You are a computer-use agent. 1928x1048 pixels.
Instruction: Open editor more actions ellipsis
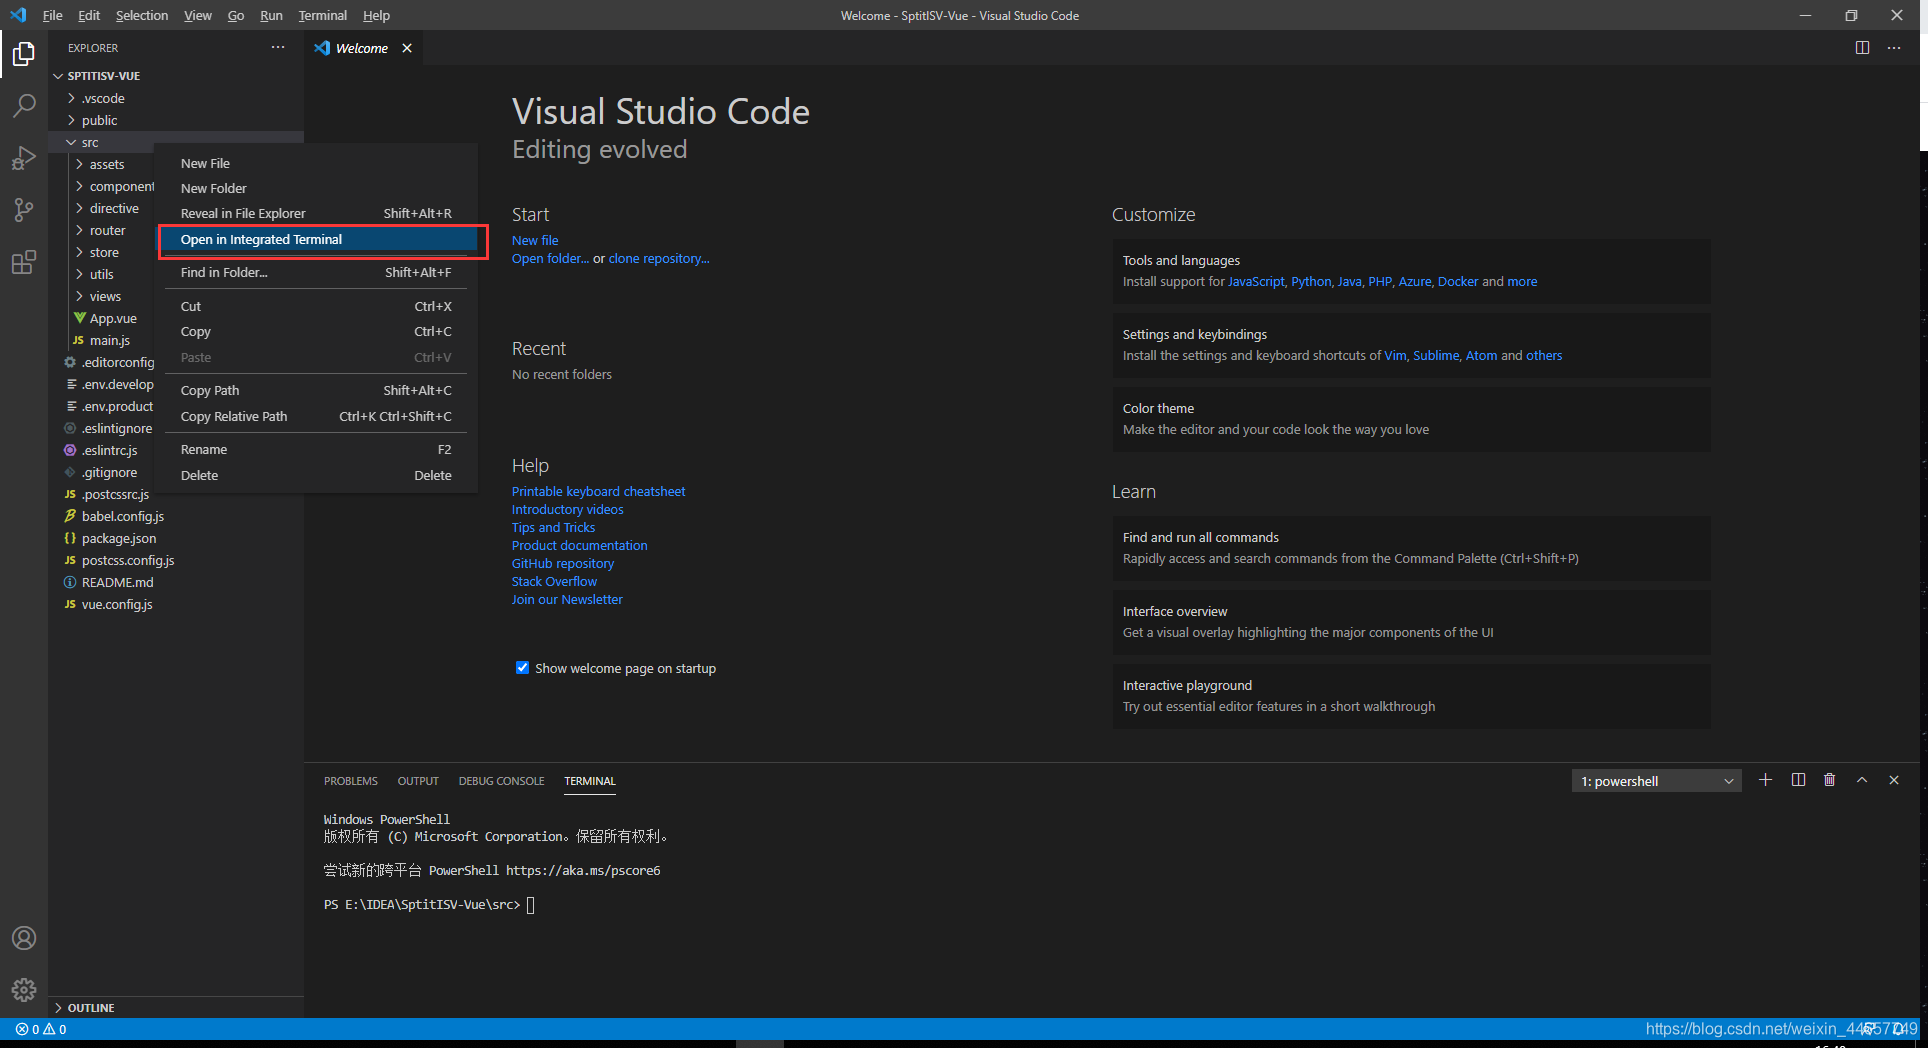[1894, 48]
